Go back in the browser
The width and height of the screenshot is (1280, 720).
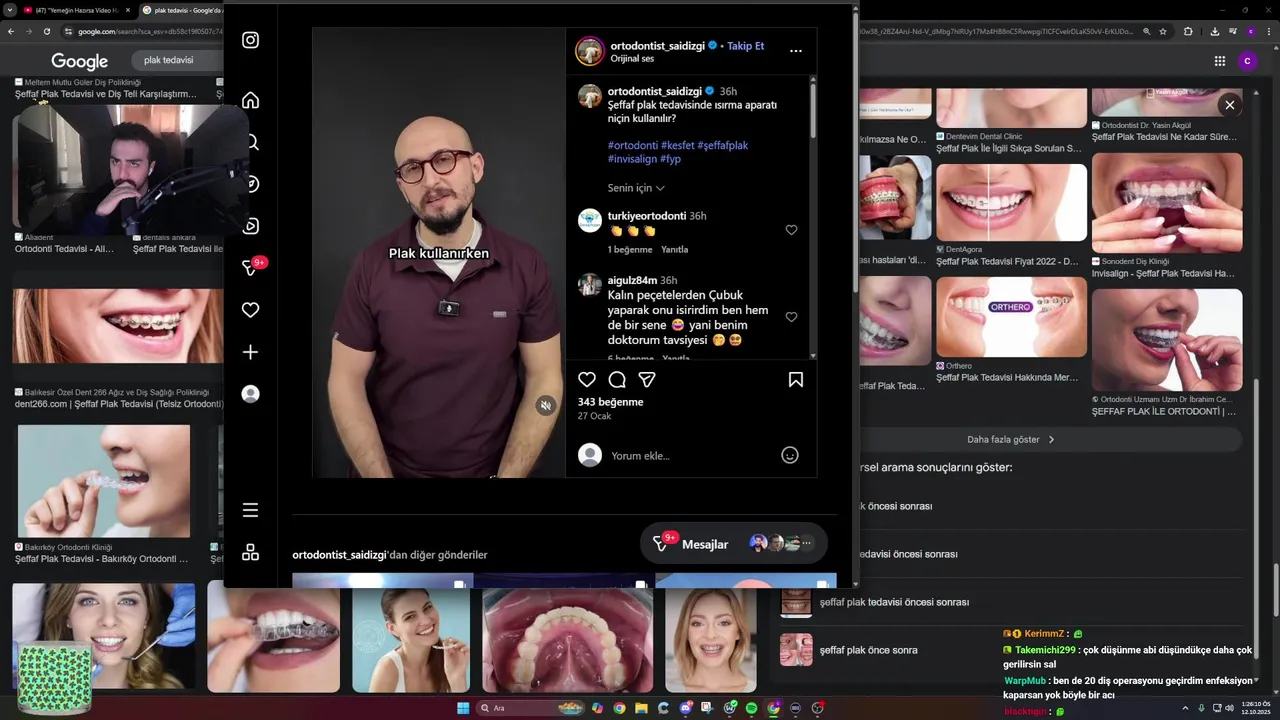click(x=11, y=31)
